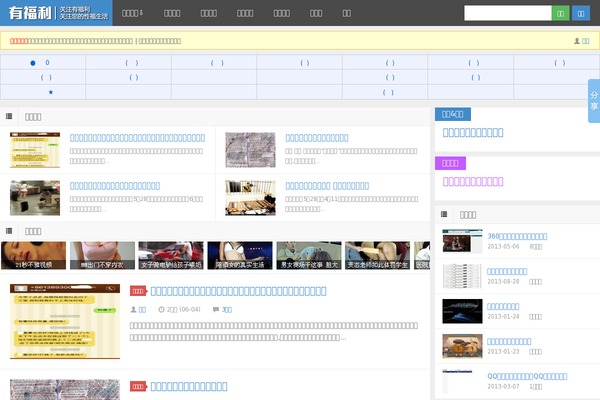
Task: Click the clock icon near (06-04) date
Action: (161, 309)
